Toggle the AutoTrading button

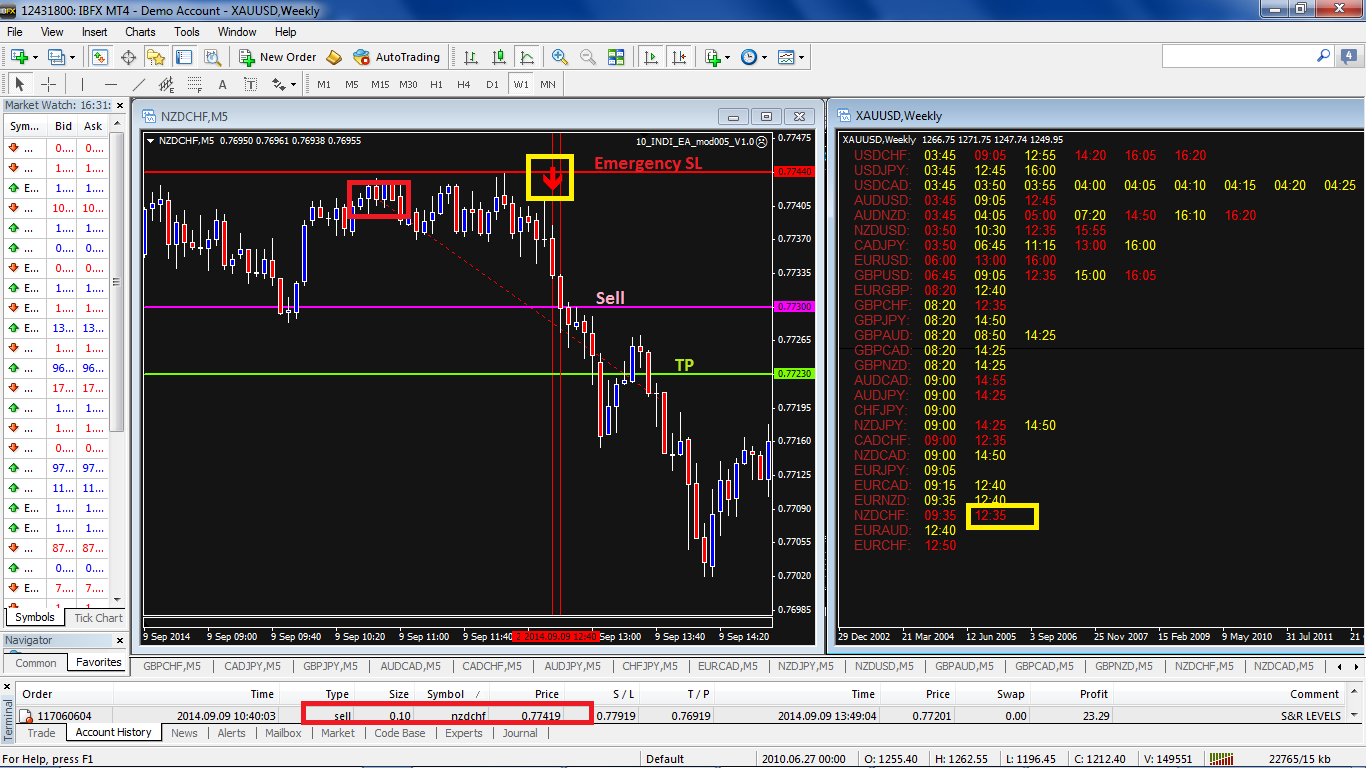point(396,57)
